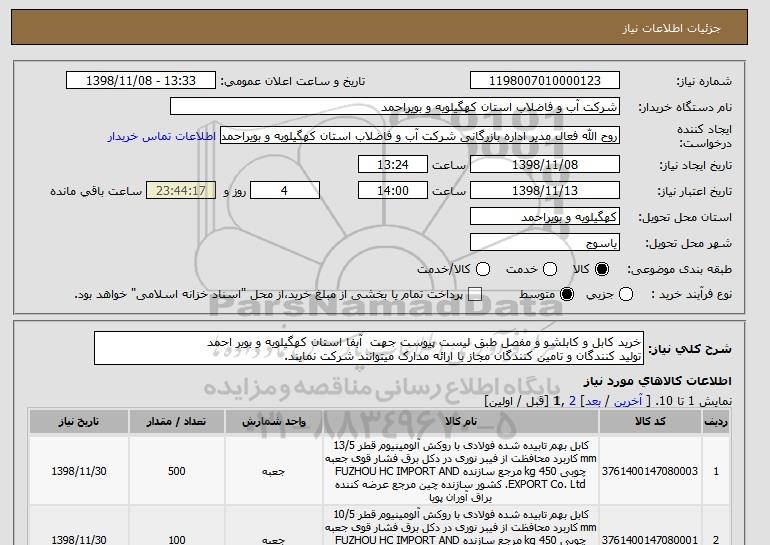Viewport: 770px width, 545px height.
Task: Click the validity date field 1398/11/13
Action: pyautogui.click(x=545, y=191)
